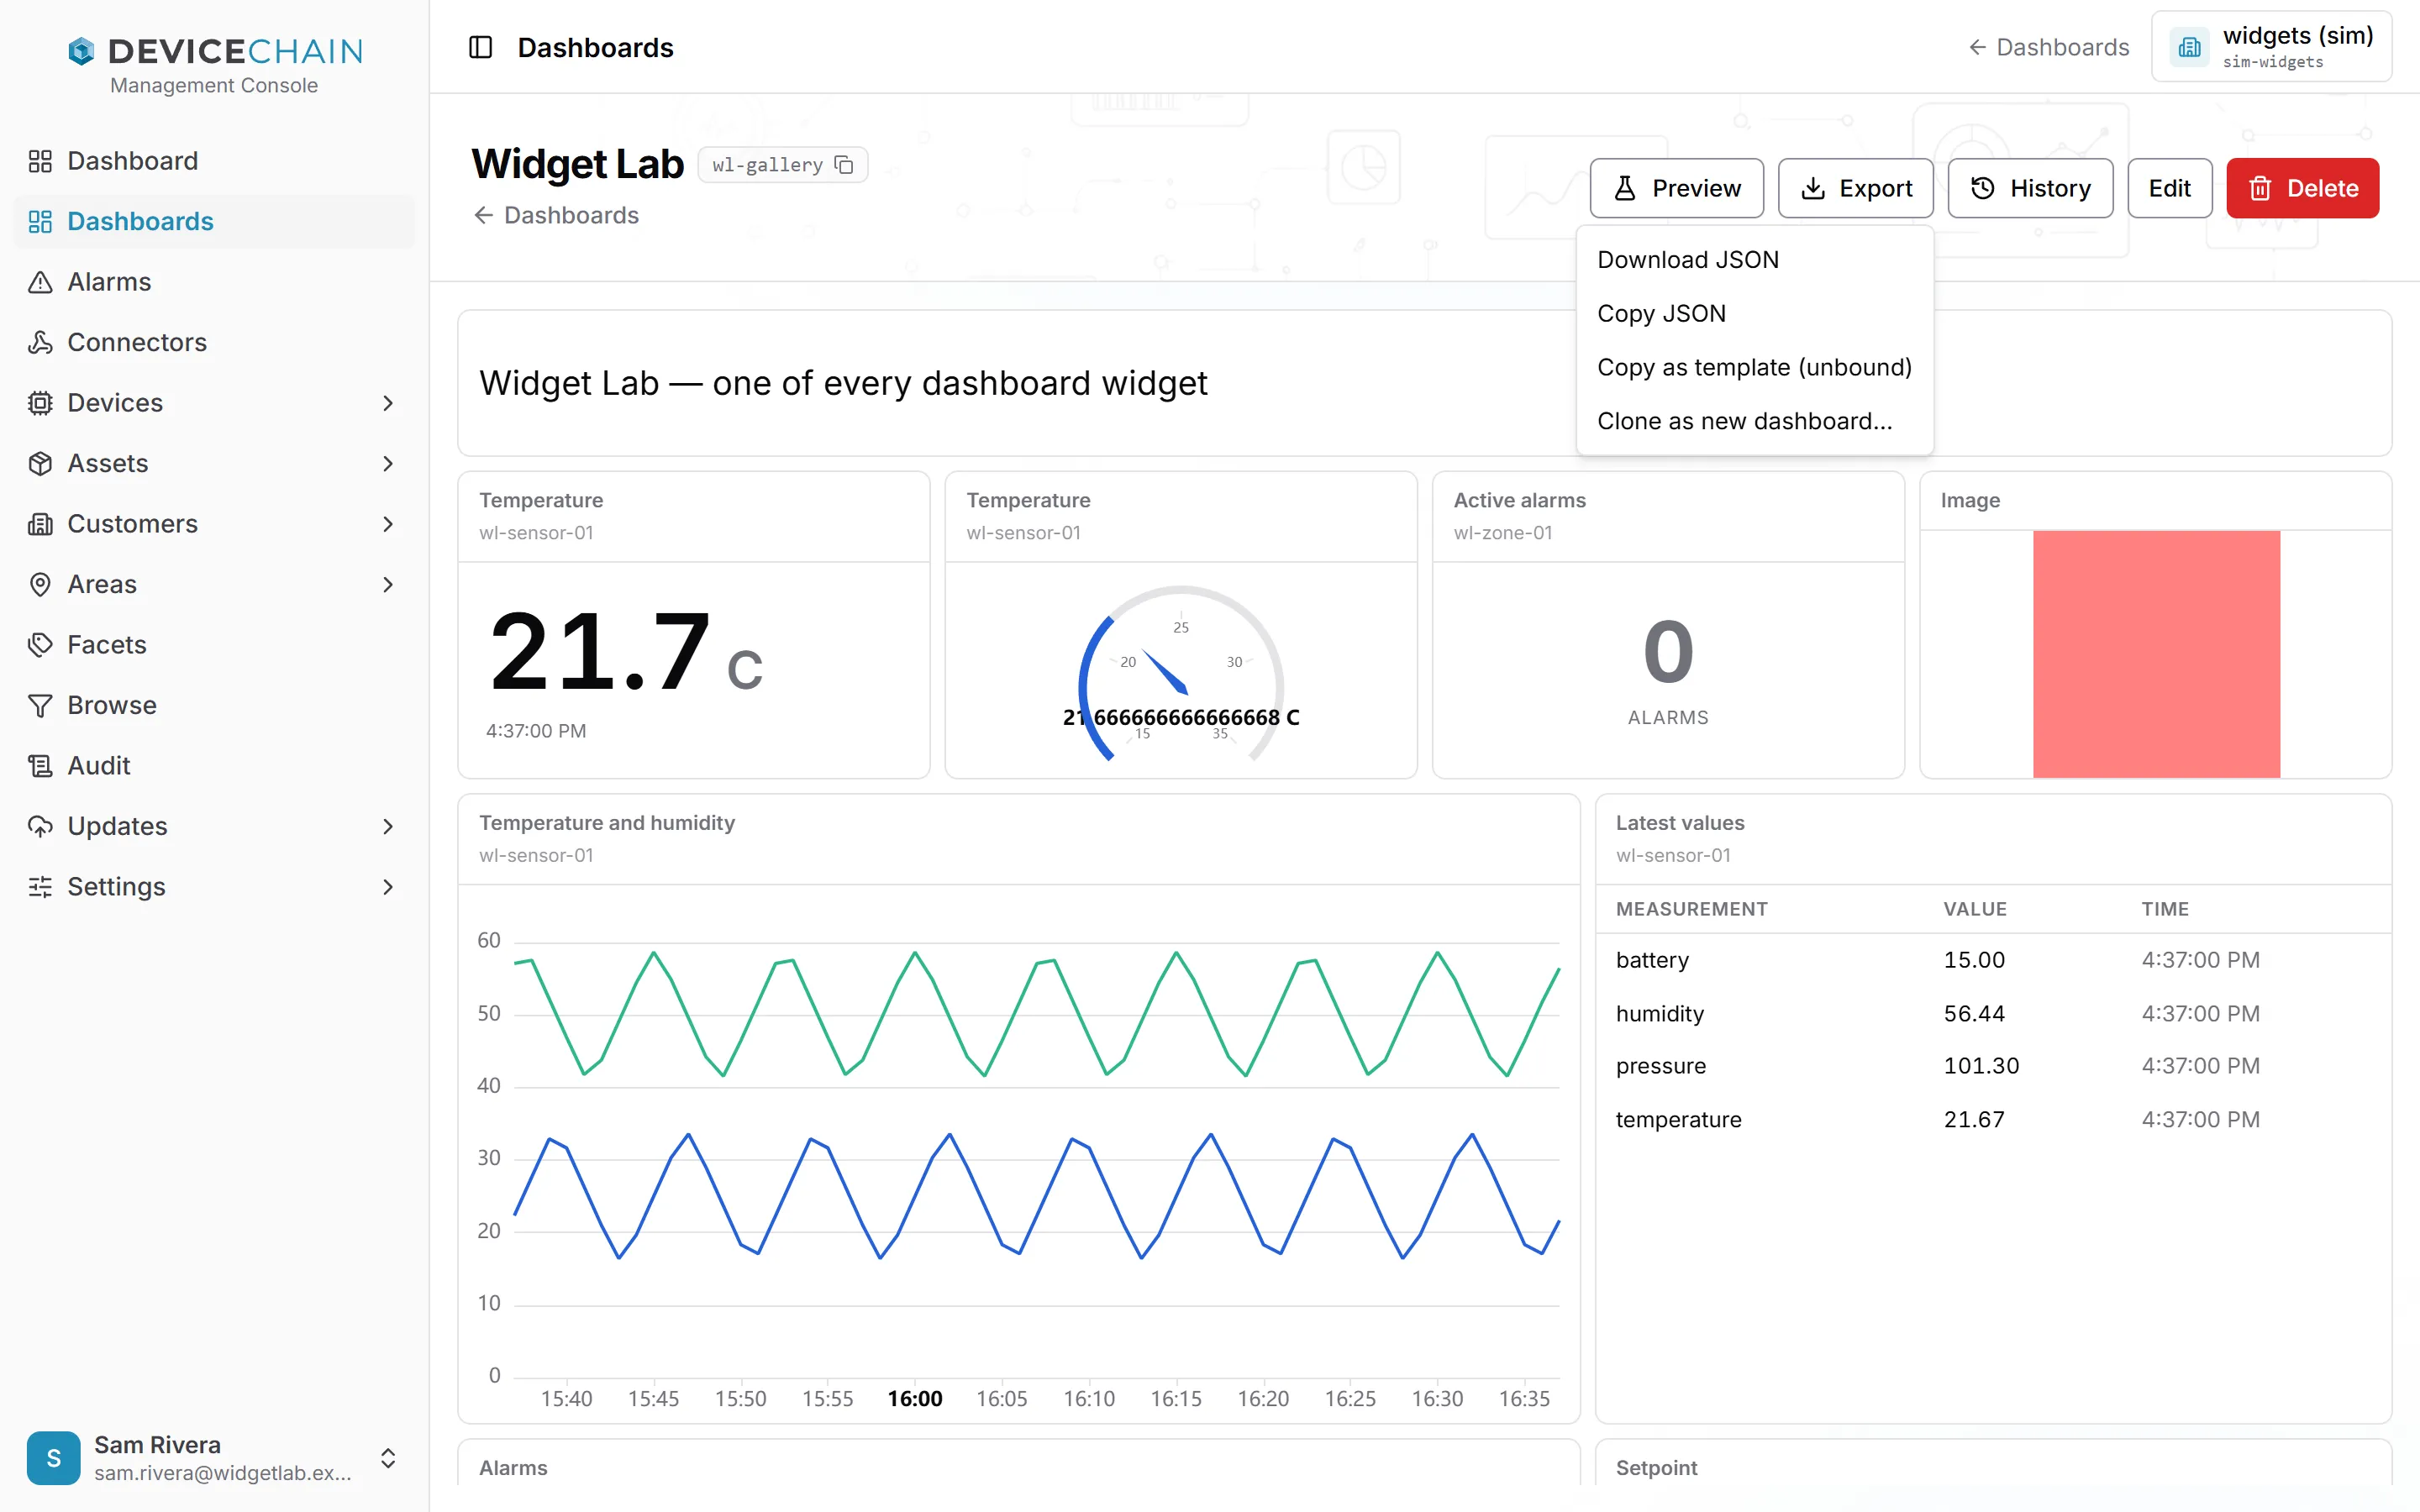Copy the wl-gallery token
This screenshot has width=2420, height=1512.
(x=844, y=165)
